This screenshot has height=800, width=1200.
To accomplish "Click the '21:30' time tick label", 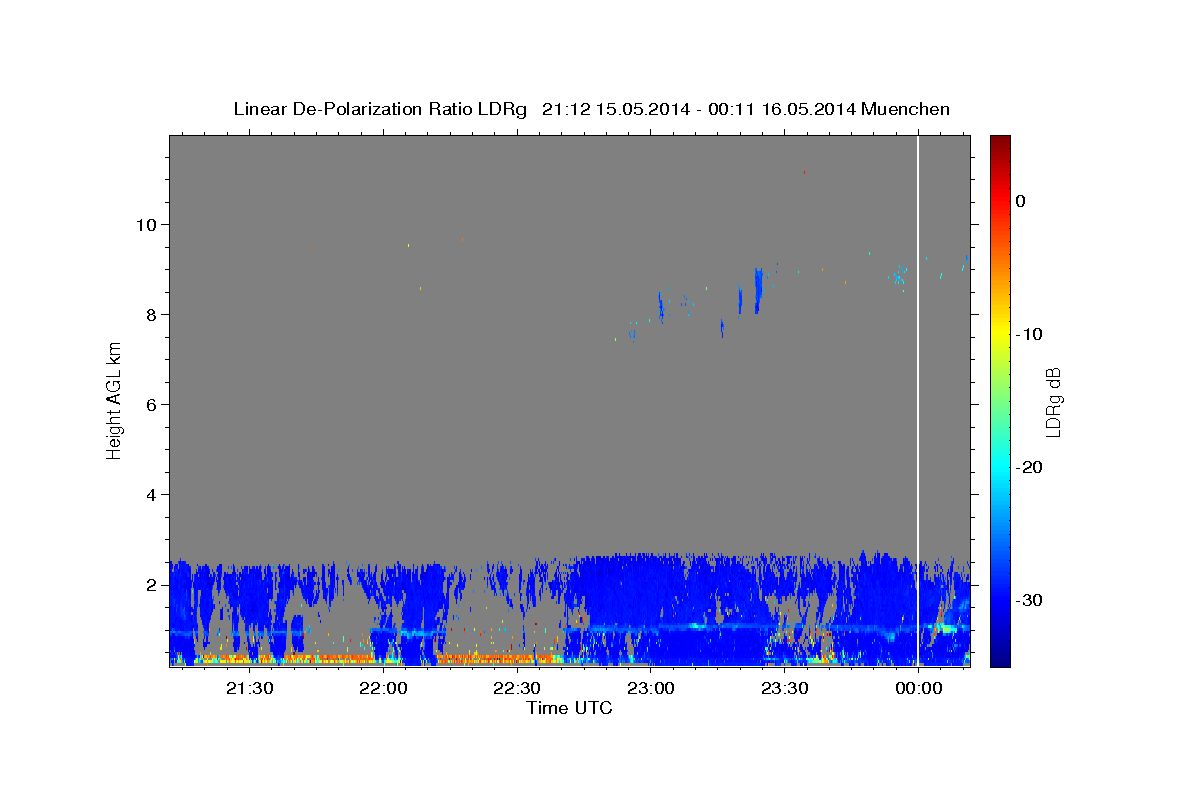I will 249,688.
